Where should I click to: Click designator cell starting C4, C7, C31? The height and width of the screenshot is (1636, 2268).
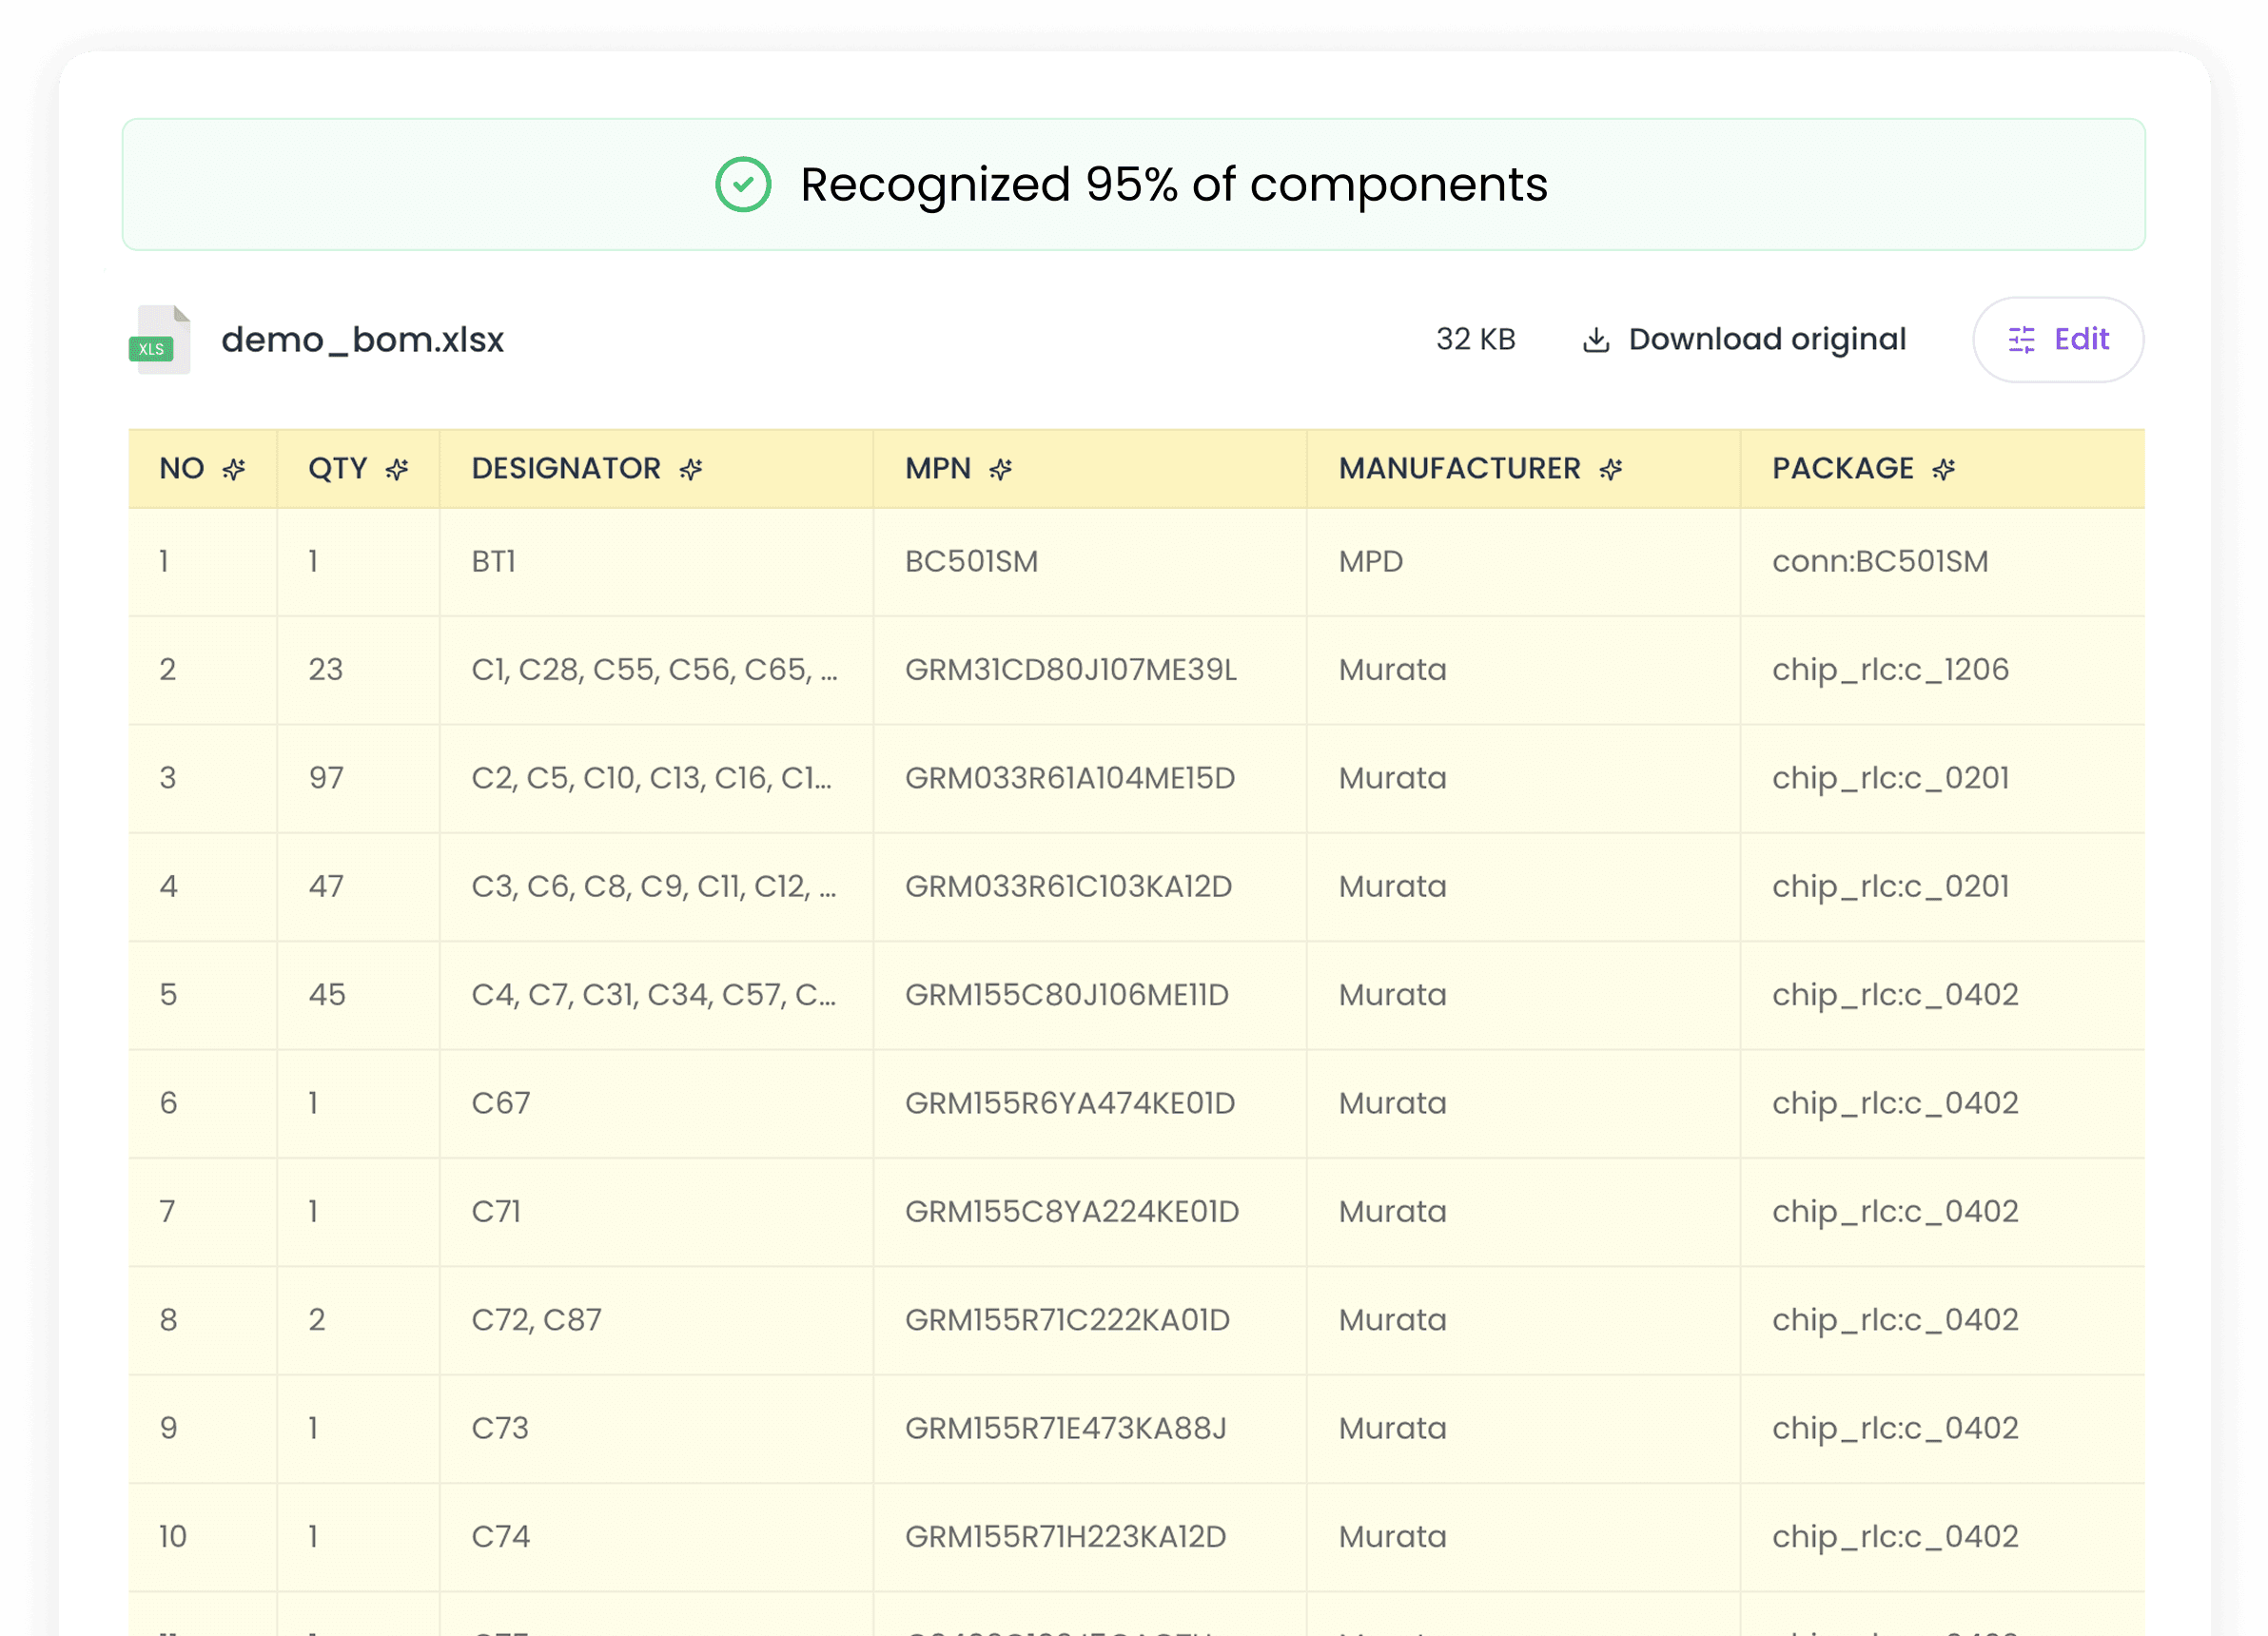click(656, 995)
